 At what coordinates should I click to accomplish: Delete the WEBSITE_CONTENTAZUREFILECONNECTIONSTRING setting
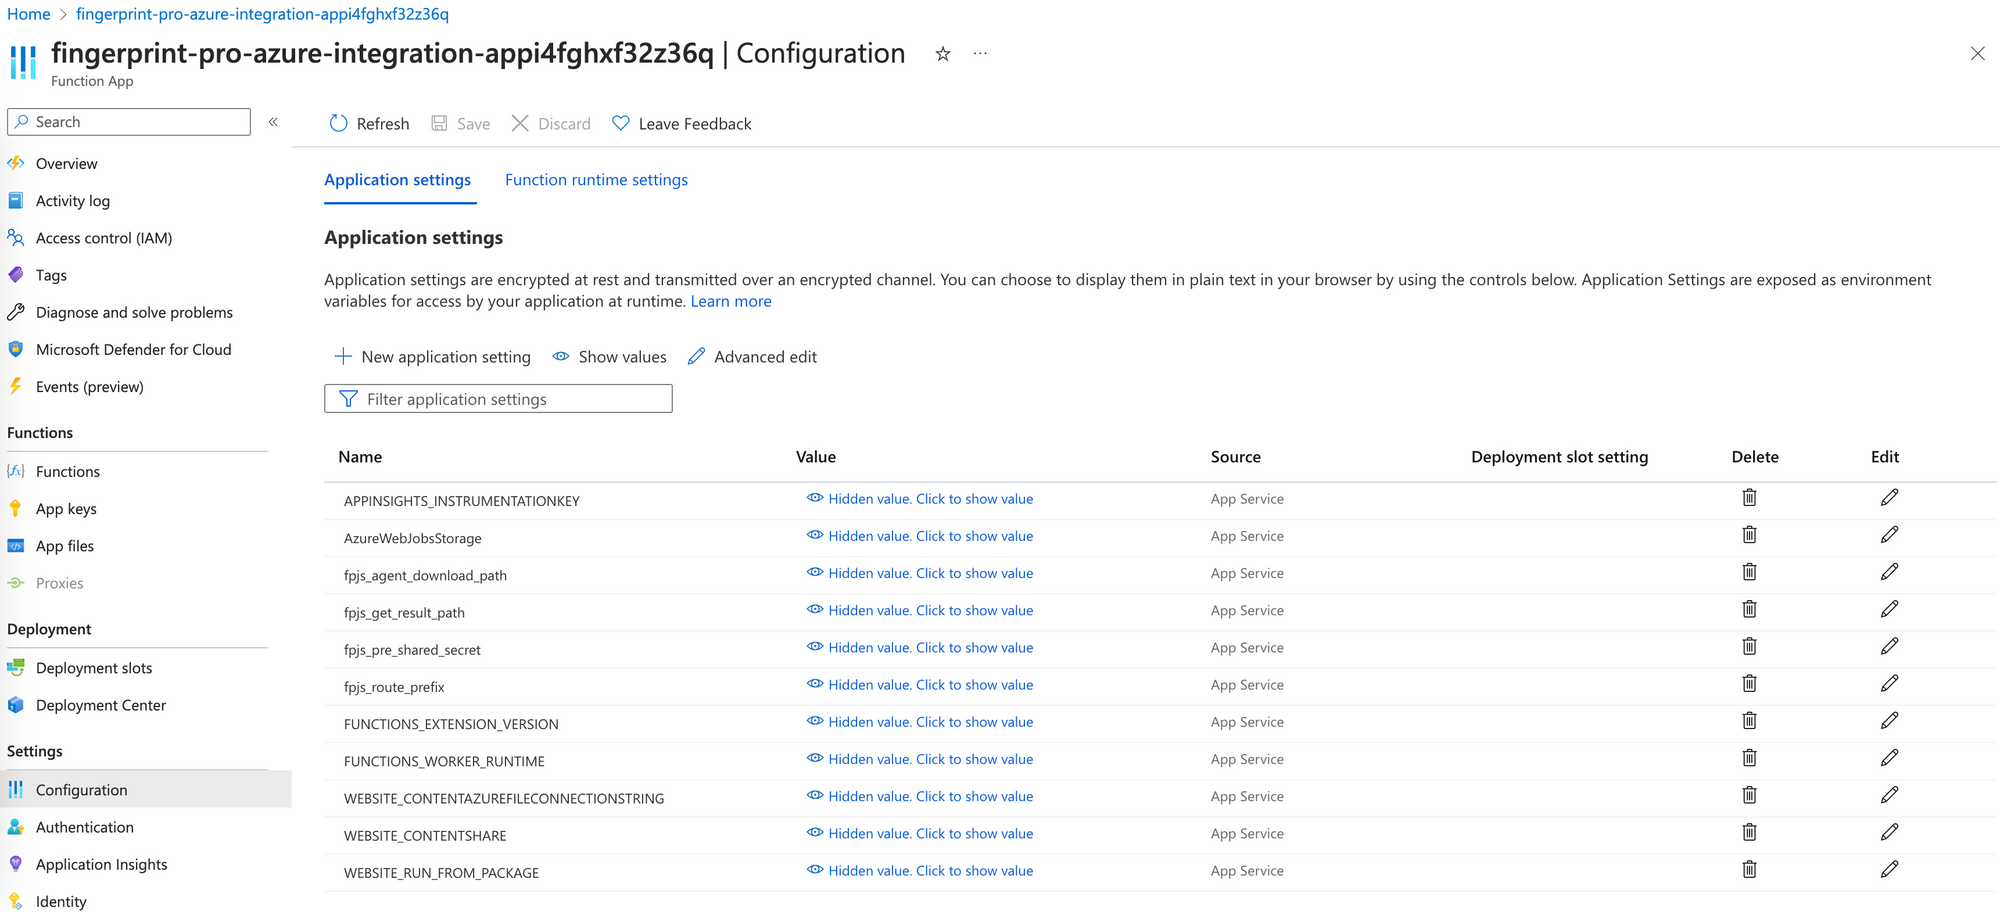point(1749,795)
